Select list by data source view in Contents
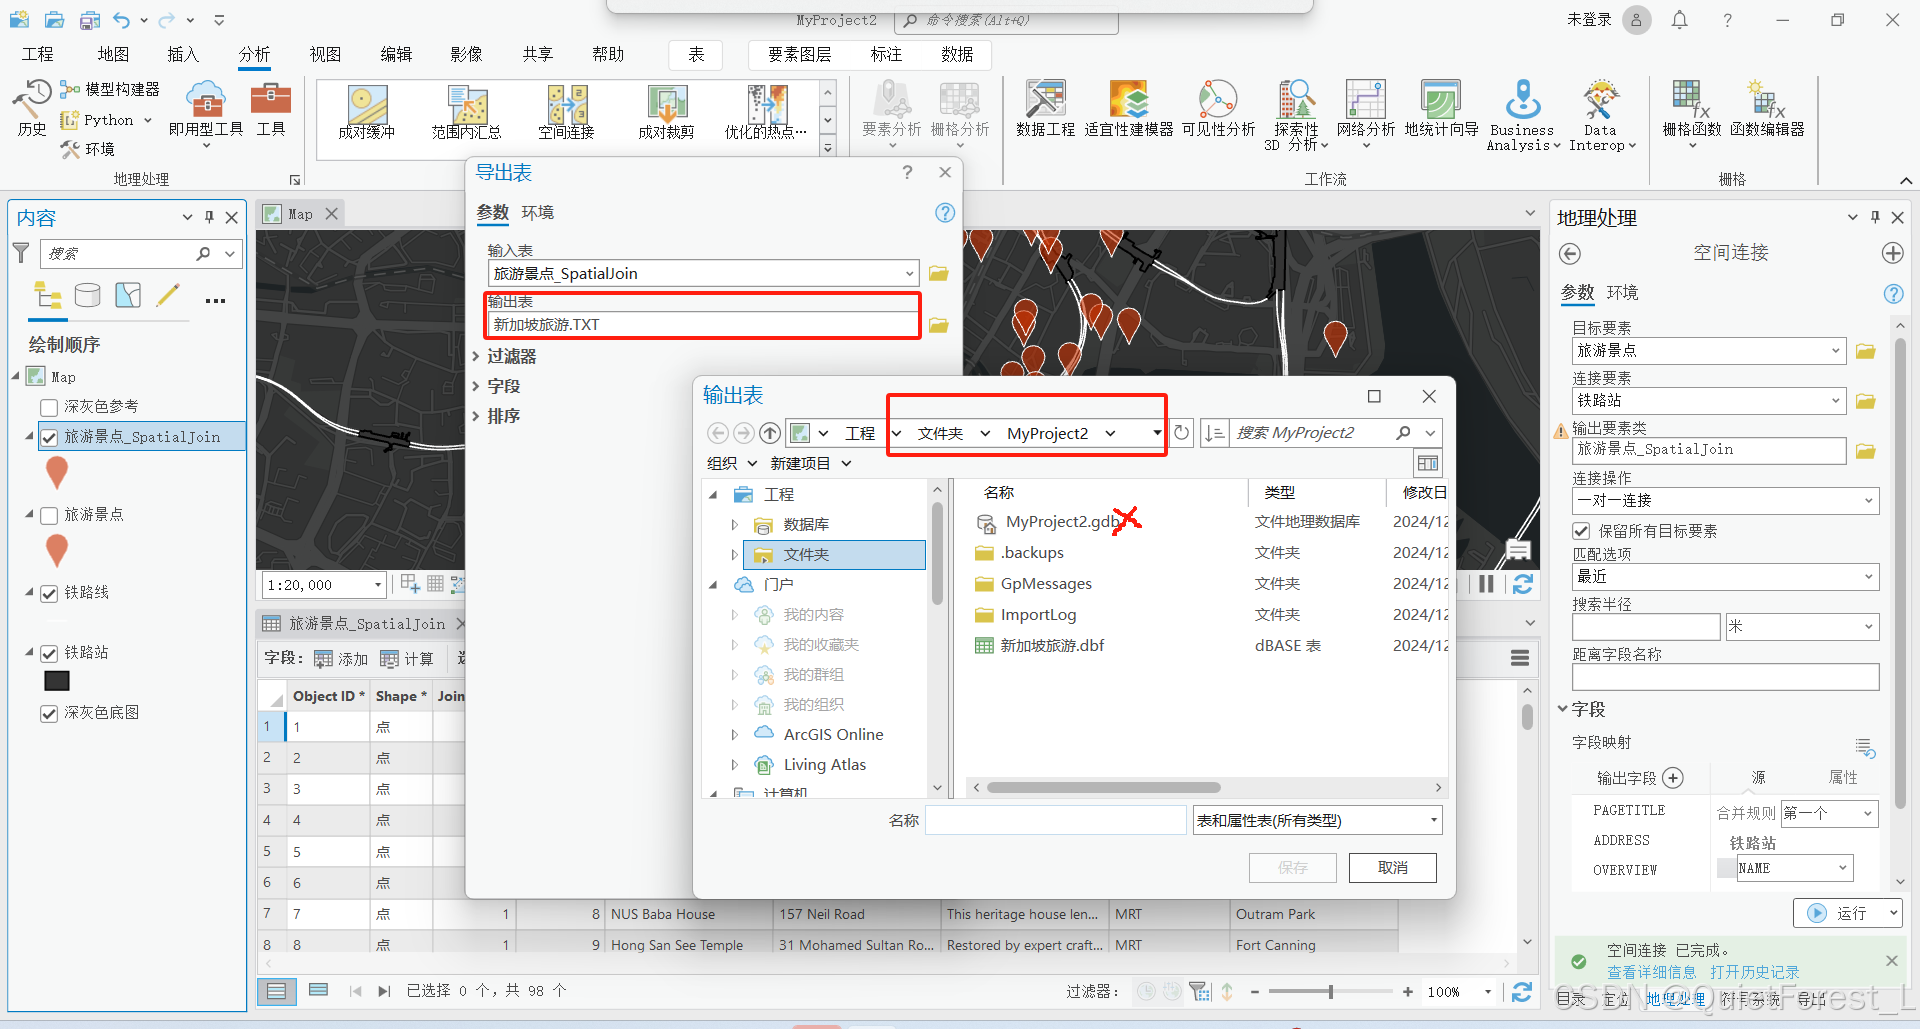1920x1029 pixels. 88,295
